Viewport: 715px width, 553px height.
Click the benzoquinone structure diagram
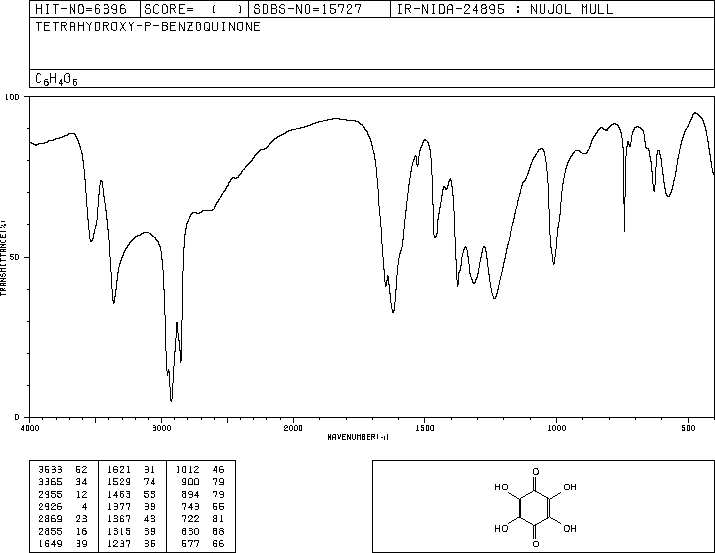[x=535, y=507]
